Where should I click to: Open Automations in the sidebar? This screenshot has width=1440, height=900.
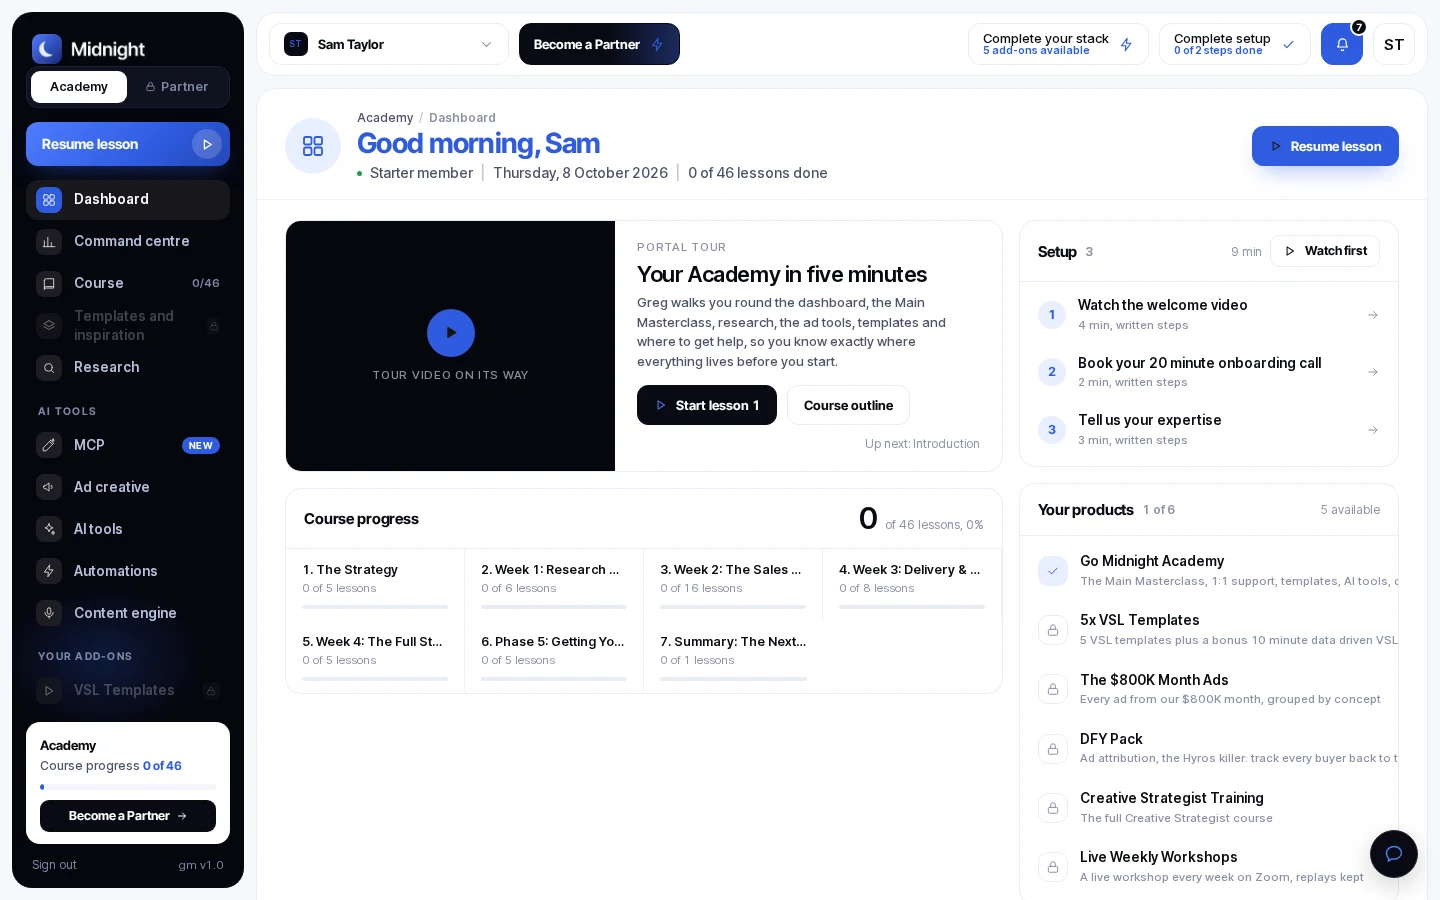tap(128, 571)
